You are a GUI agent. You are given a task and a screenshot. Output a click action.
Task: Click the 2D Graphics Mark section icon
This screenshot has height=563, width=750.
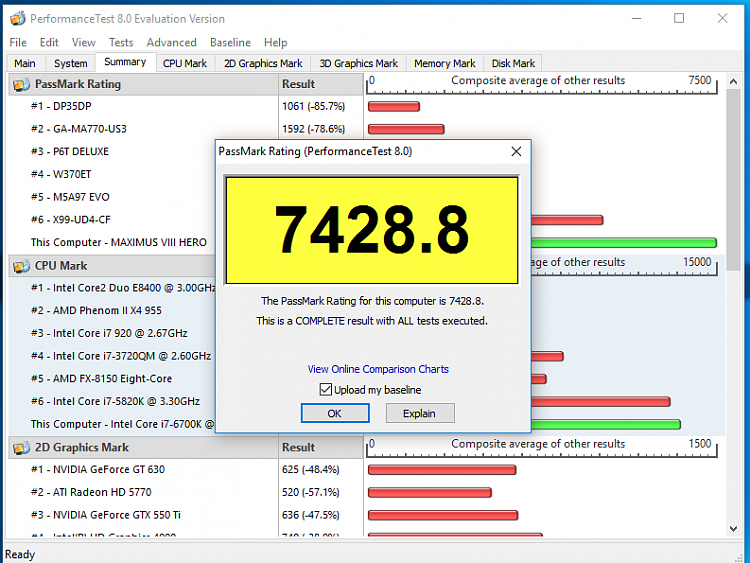click(21, 448)
